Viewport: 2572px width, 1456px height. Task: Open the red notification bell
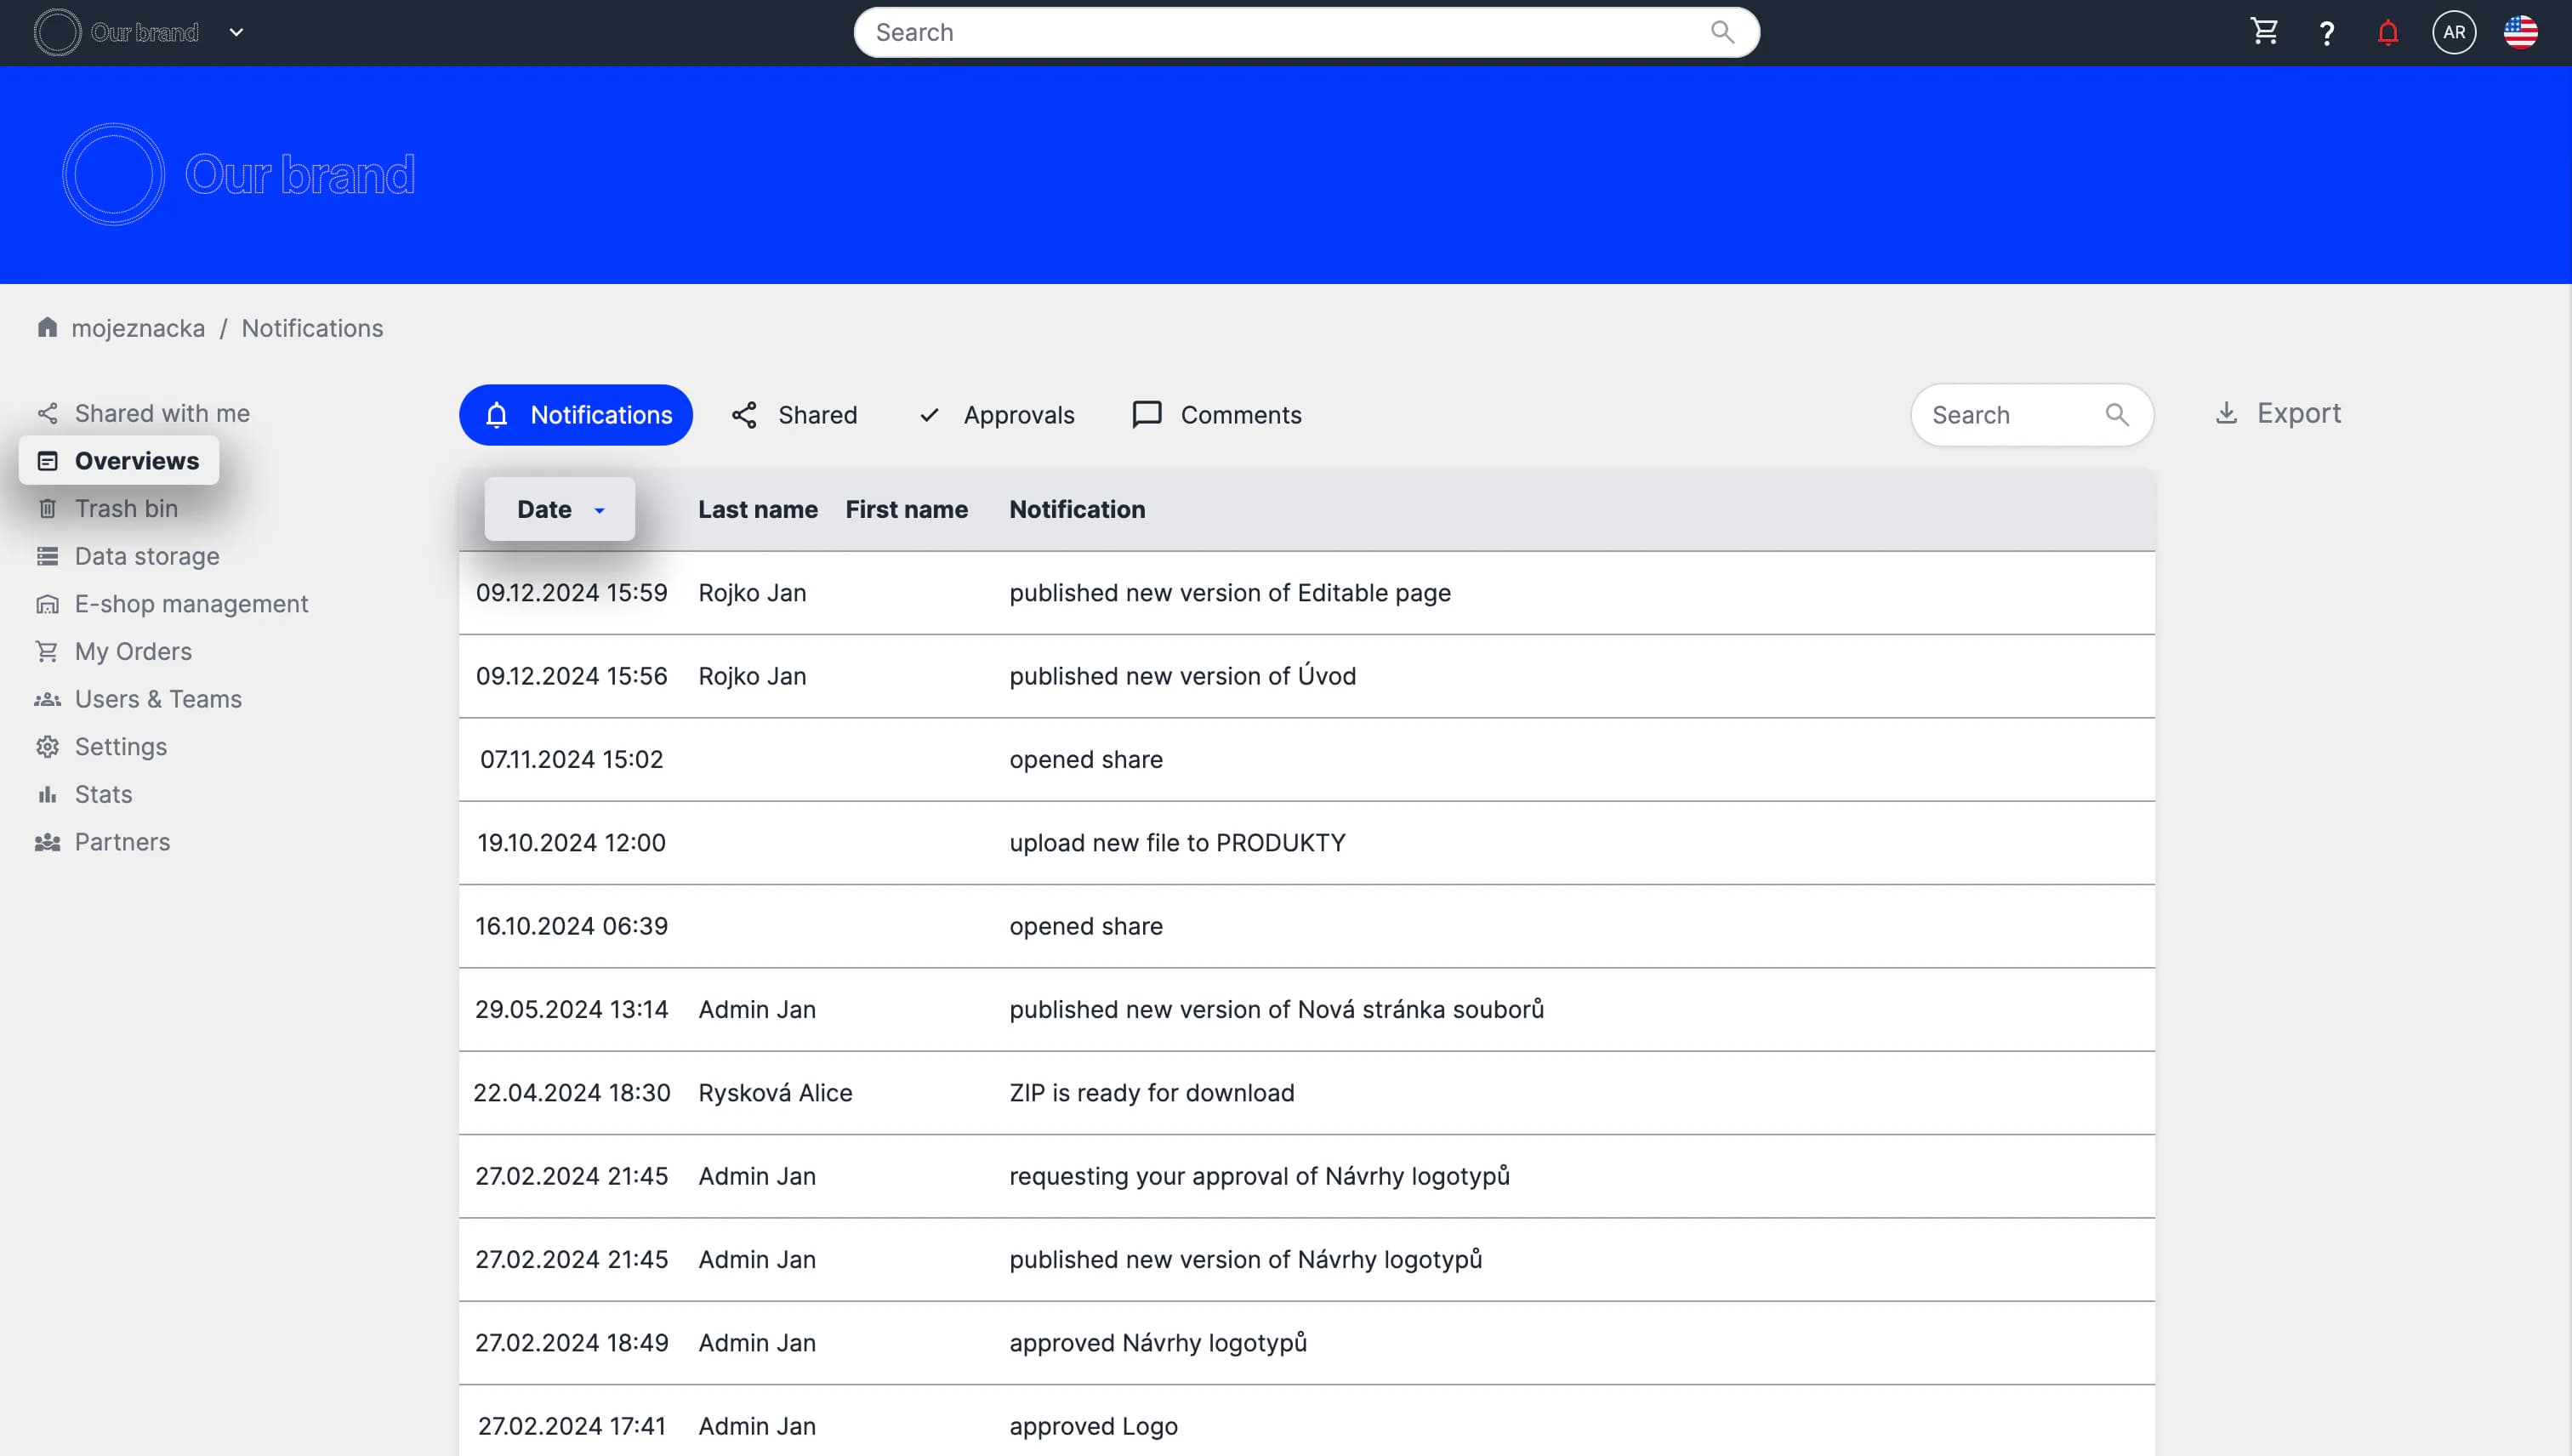point(2388,33)
